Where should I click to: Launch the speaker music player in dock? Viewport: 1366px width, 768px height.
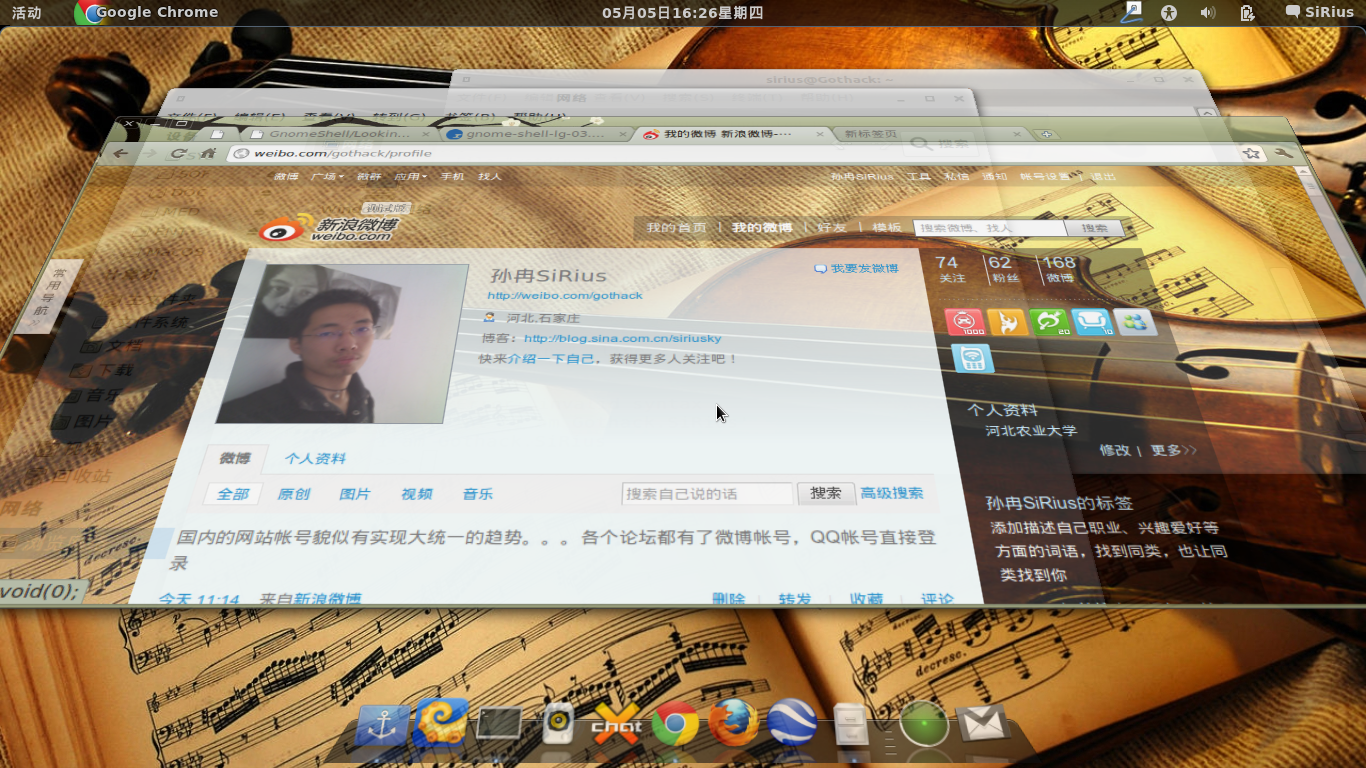tap(557, 724)
